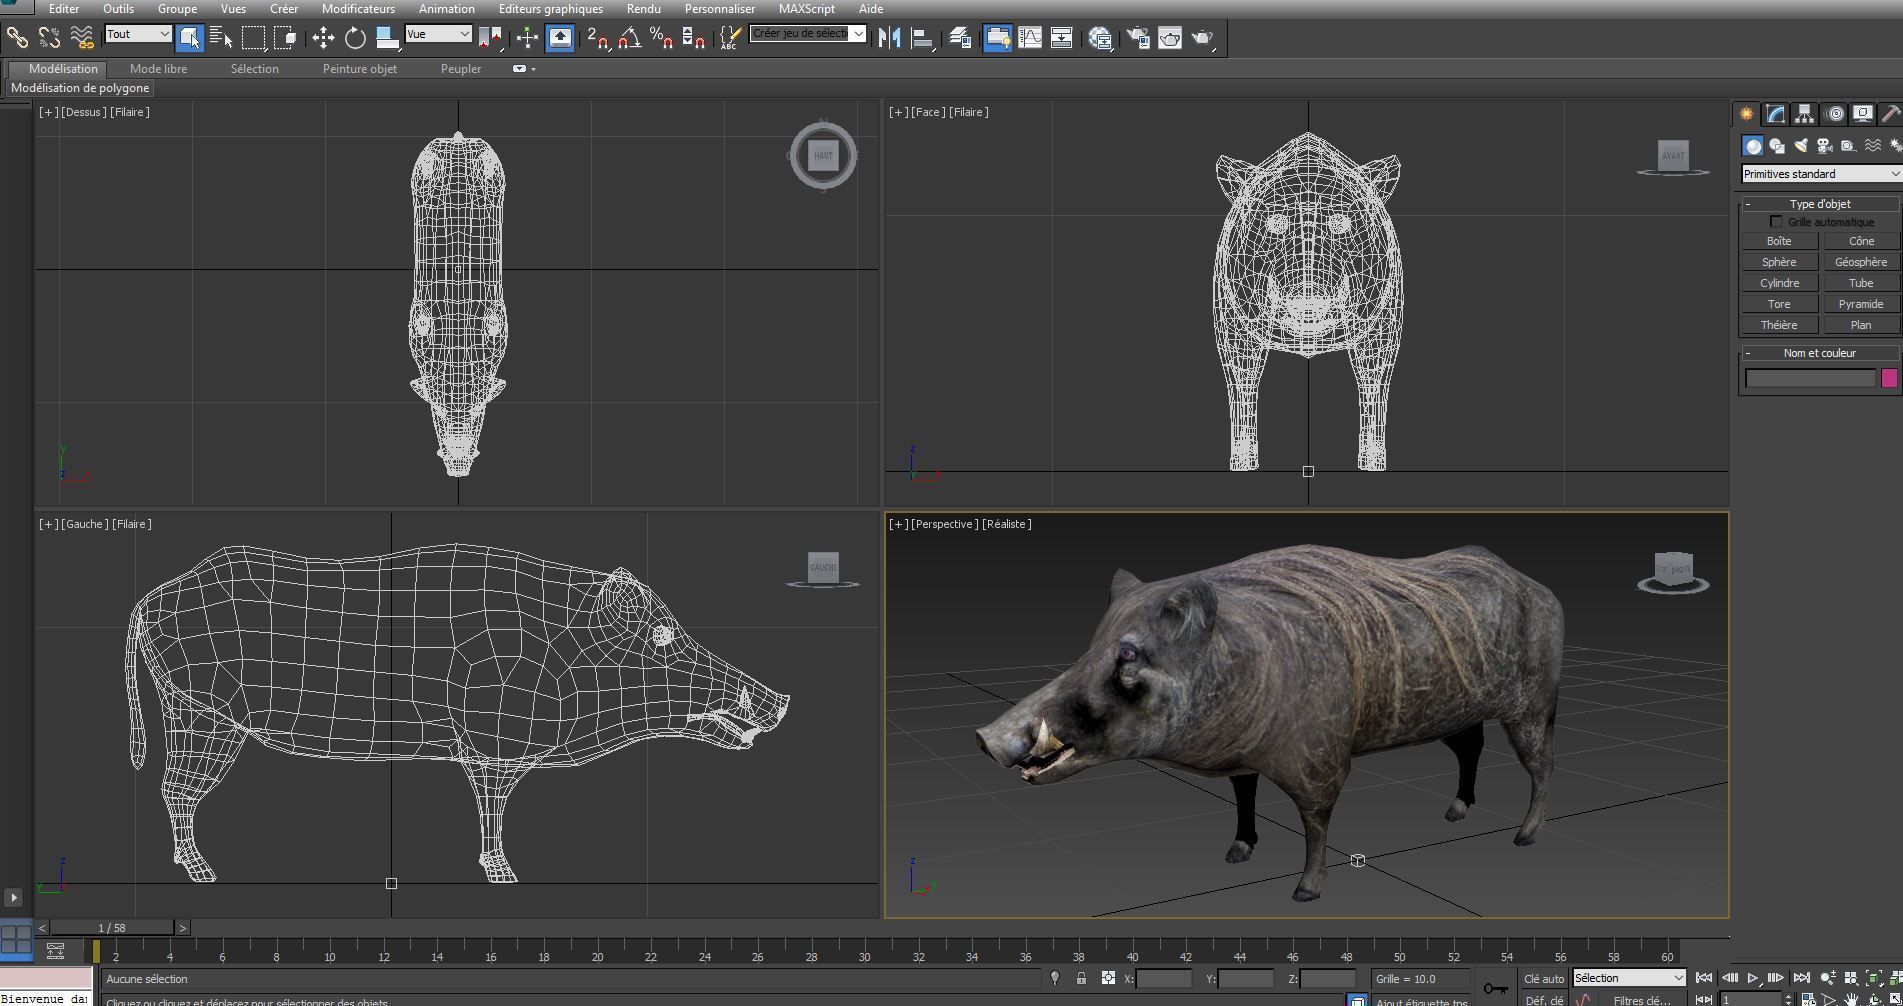Toggle the selection lock icon
Viewport: 1903px width, 1006px height.
[x=1081, y=978]
